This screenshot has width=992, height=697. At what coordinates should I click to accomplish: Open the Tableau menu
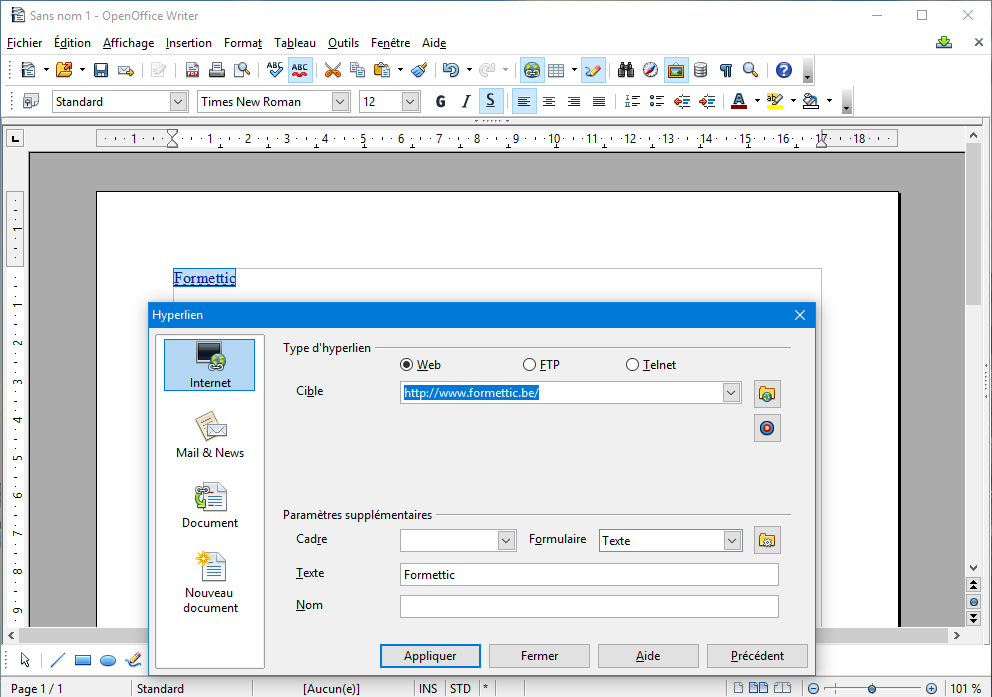295,43
